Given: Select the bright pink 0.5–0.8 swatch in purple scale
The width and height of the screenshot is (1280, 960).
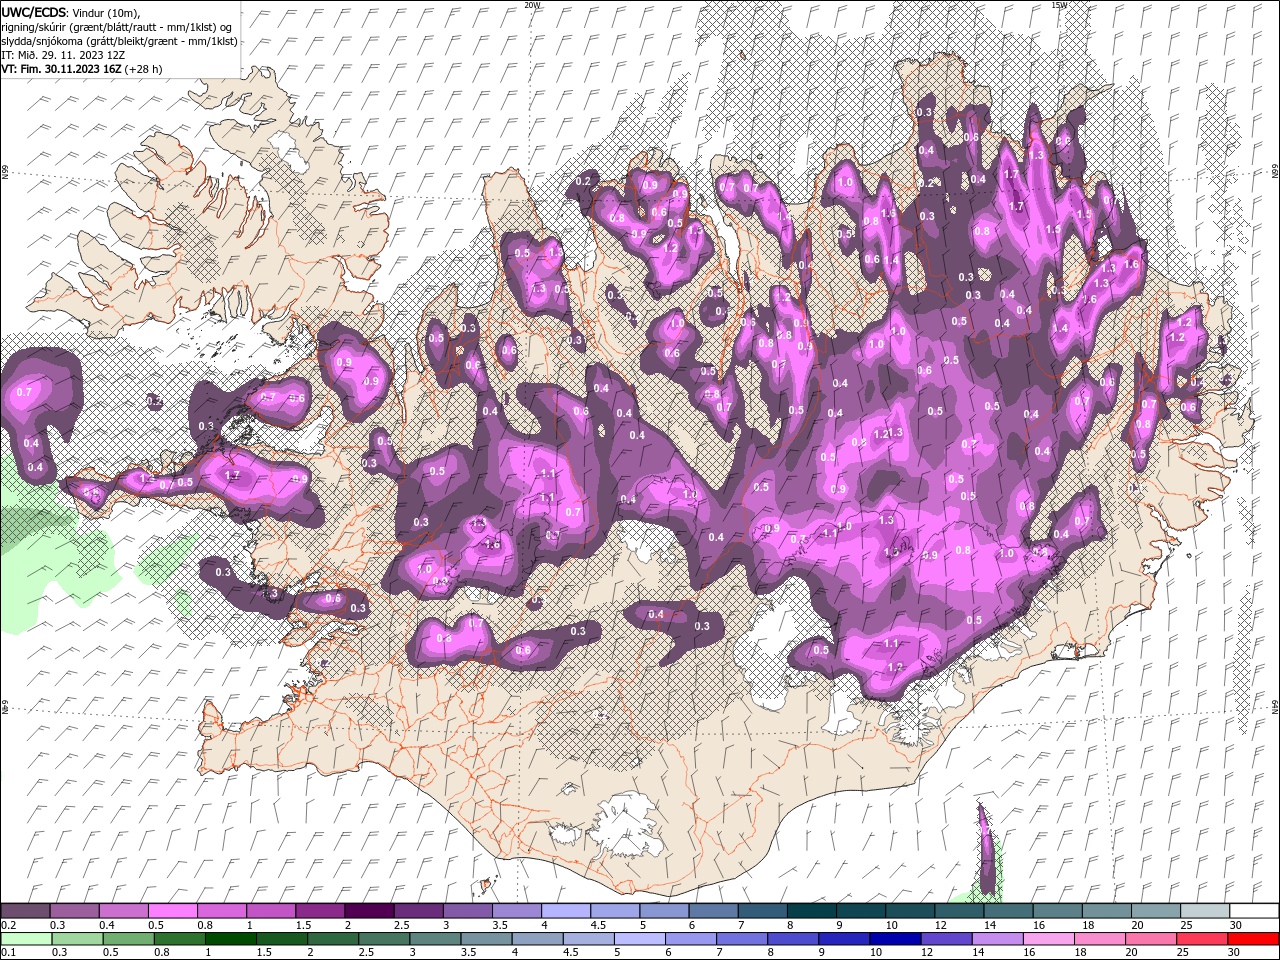Looking at the screenshot, I should tap(172, 911).
